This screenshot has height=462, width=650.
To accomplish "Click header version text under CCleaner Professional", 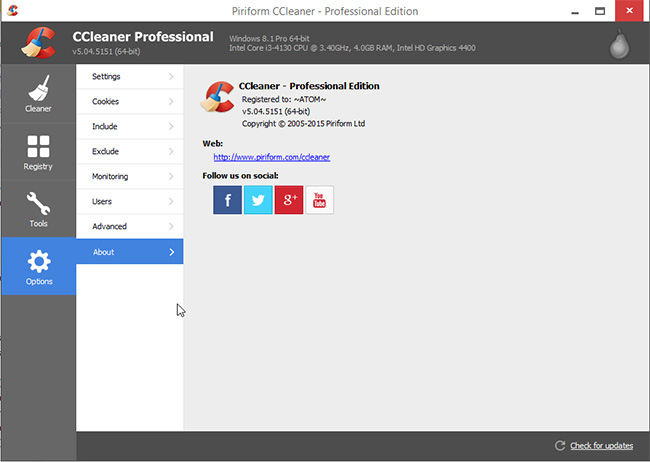I will [x=106, y=52].
